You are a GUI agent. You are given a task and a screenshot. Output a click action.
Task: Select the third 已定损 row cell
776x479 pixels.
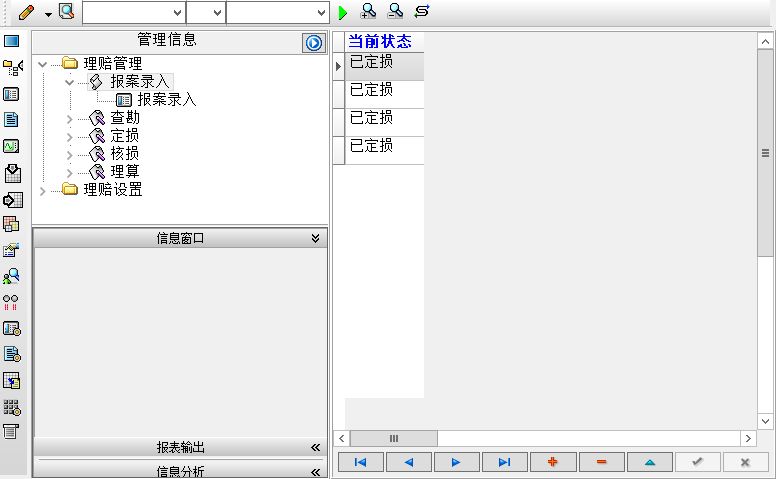[385, 123]
